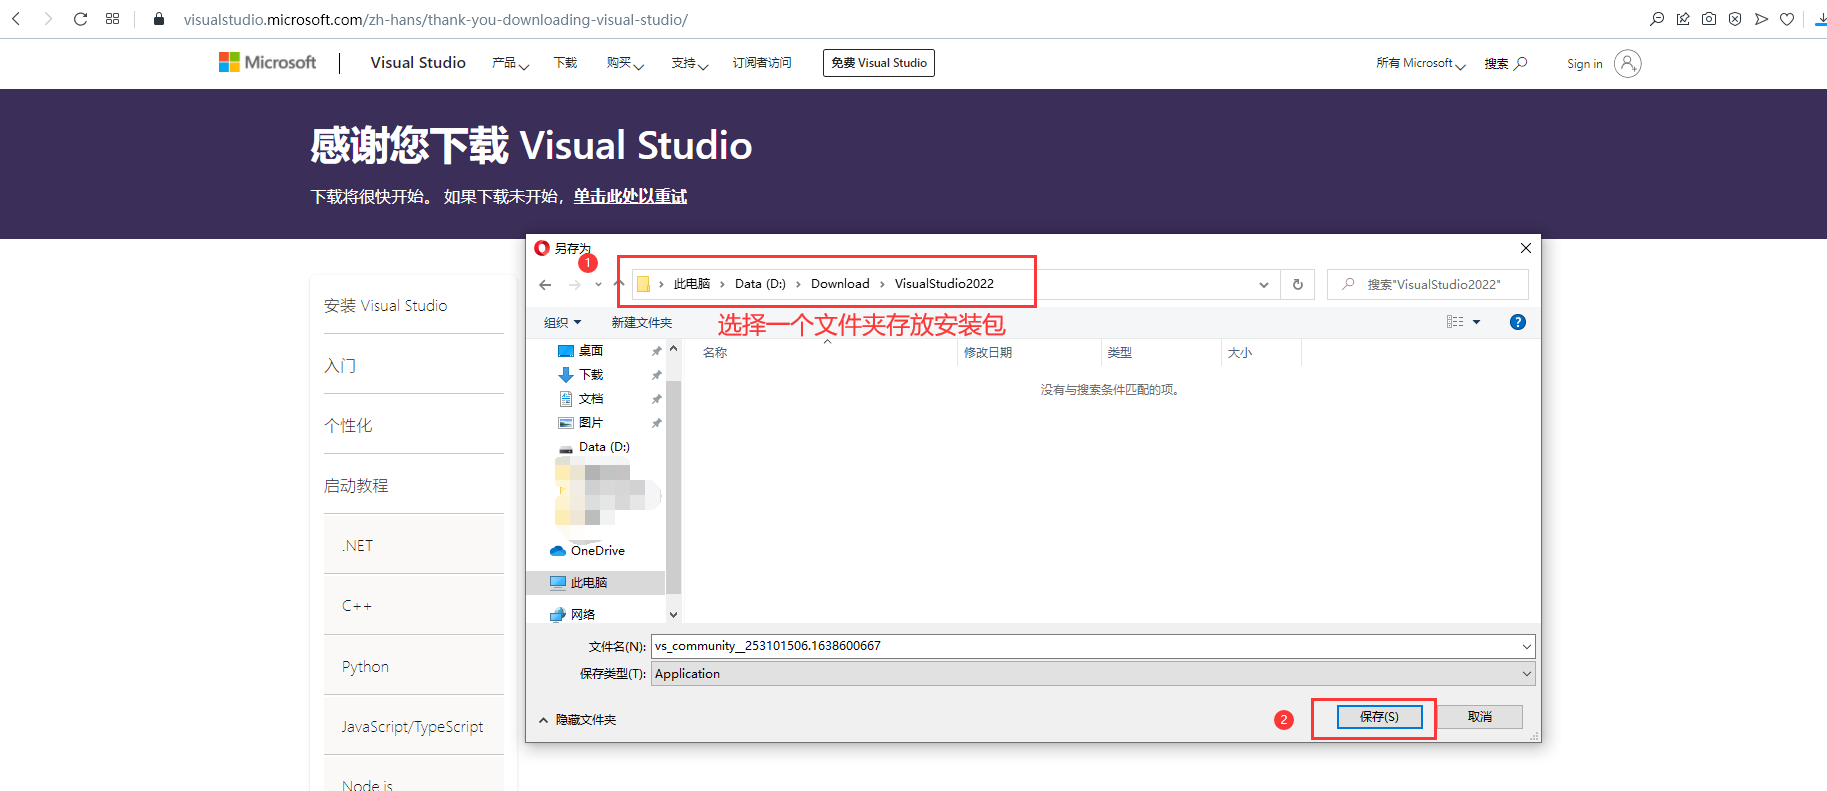
Task: Click the blue help question mark icon
Action: (1518, 322)
